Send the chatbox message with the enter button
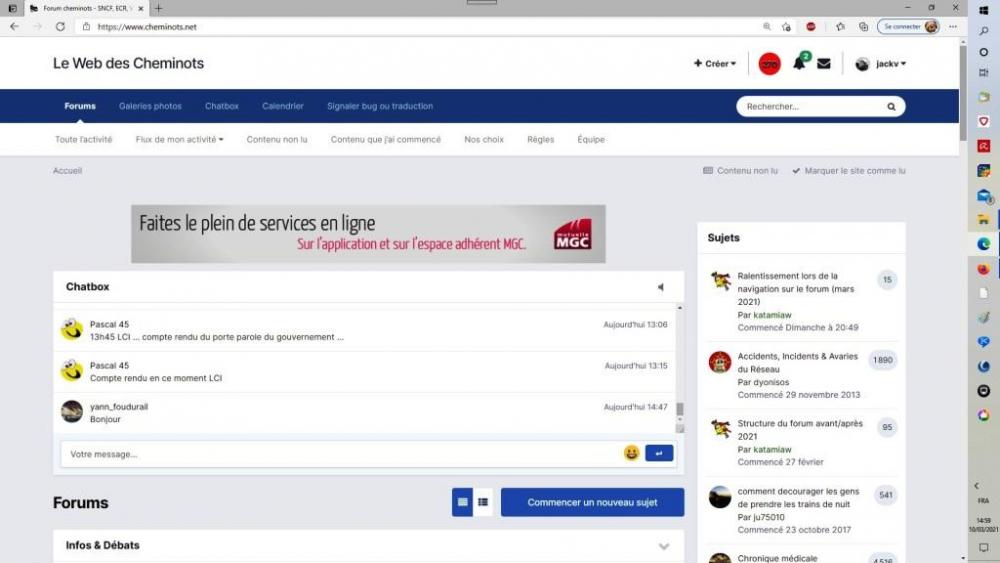This screenshot has width=1000, height=563. (x=659, y=453)
